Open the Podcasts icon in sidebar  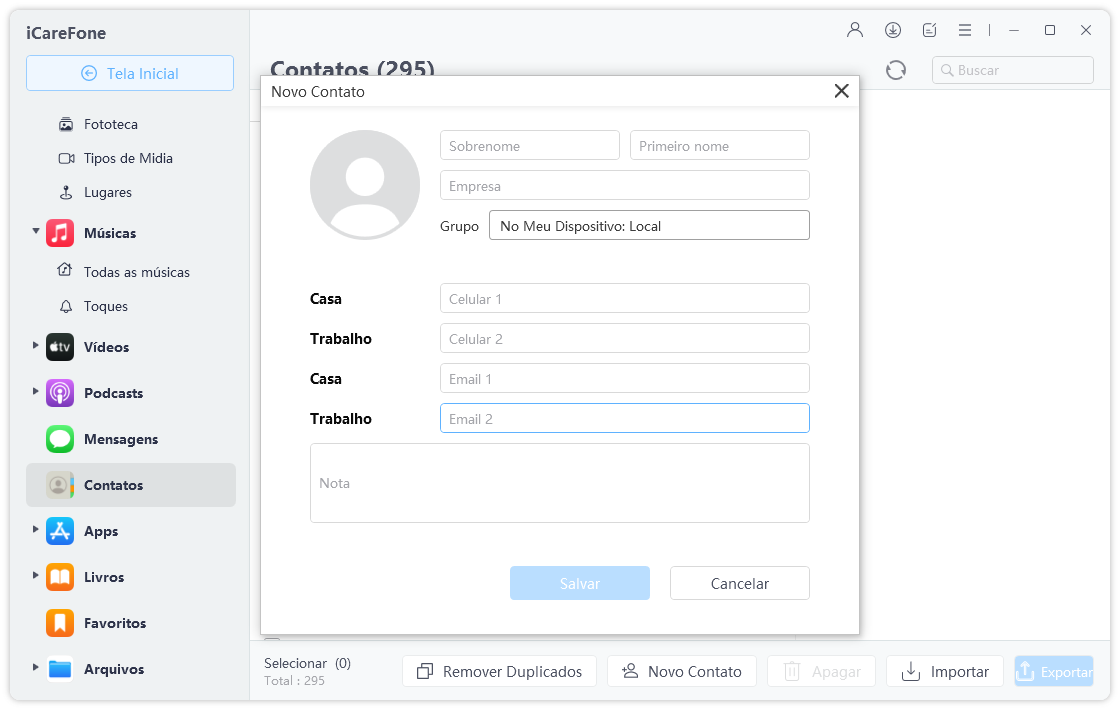pyautogui.click(x=60, y=393)
